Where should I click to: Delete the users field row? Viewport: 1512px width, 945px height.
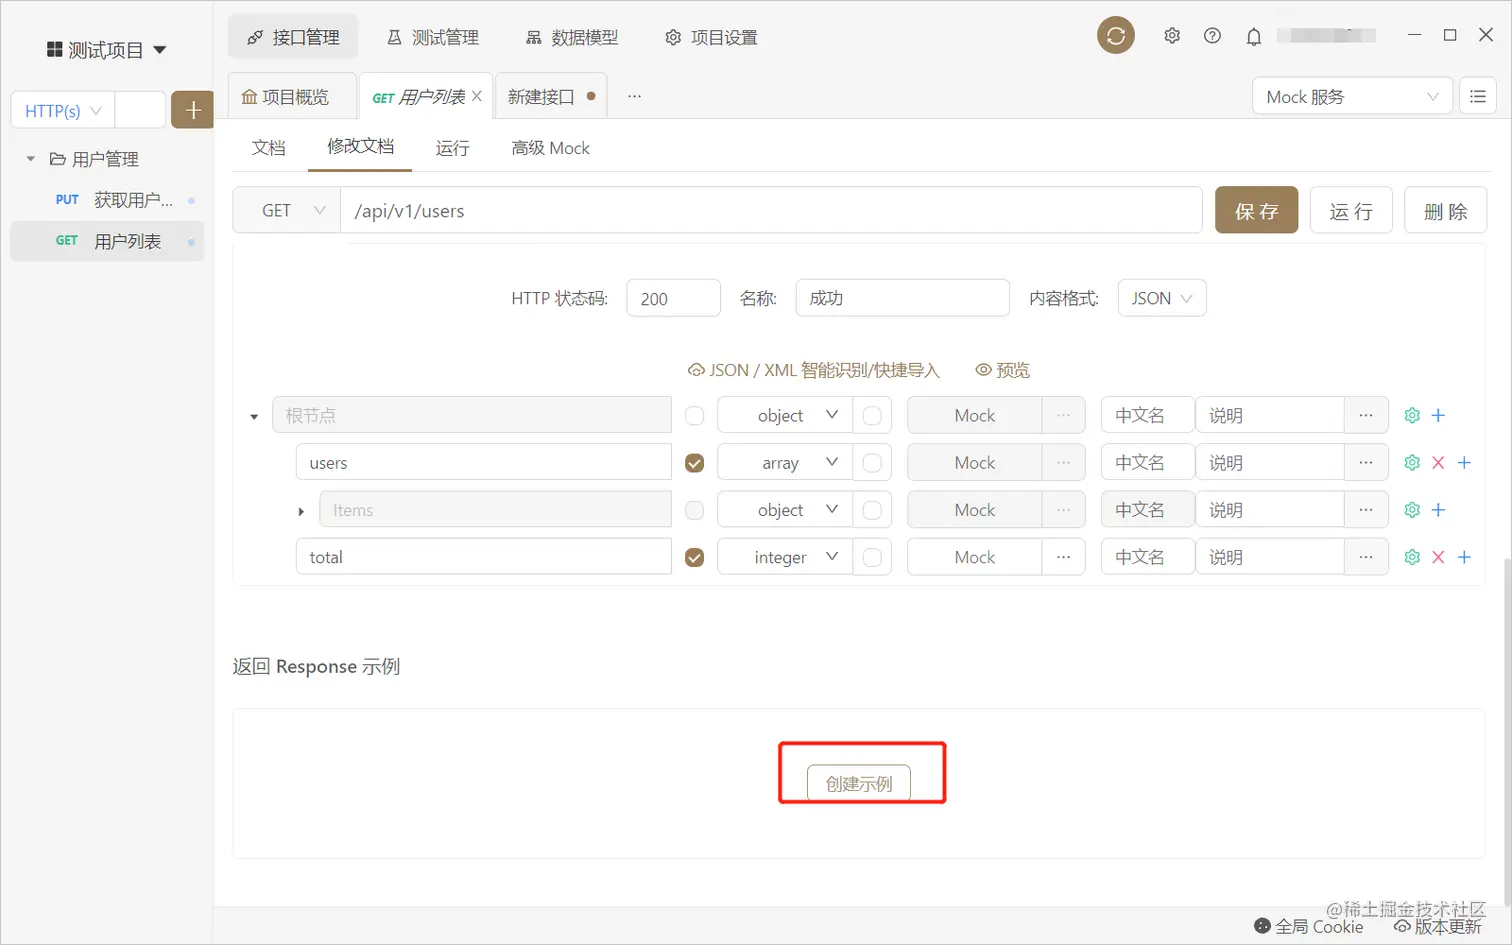coord(1438,462)
